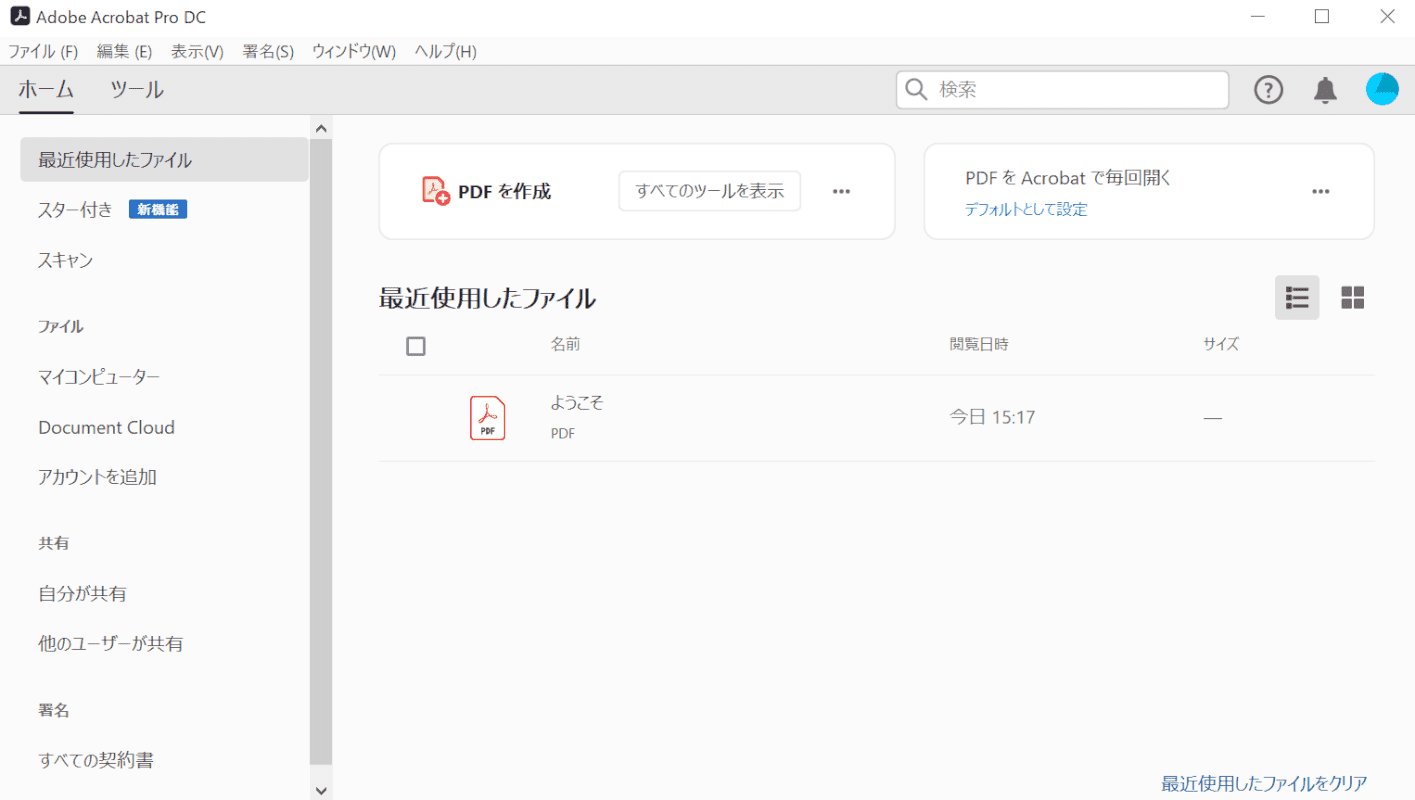
Task: Open the 署名(S) menu
Action: click(x=268, y=51)
